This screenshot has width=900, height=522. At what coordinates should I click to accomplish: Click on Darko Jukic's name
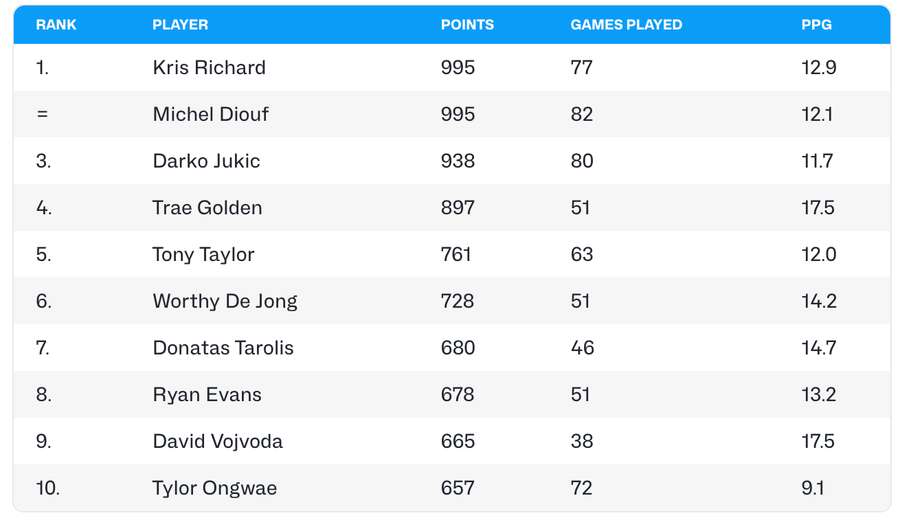(x=207, y=161)
